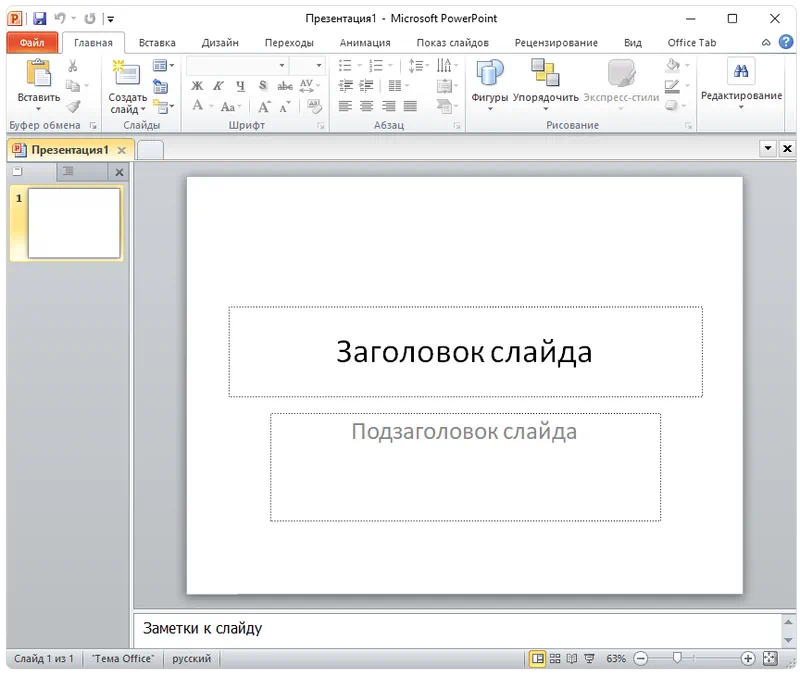
Task: Toggle bold (Ж) formatting
Action: pyautogui.click(x=197, y=86)
